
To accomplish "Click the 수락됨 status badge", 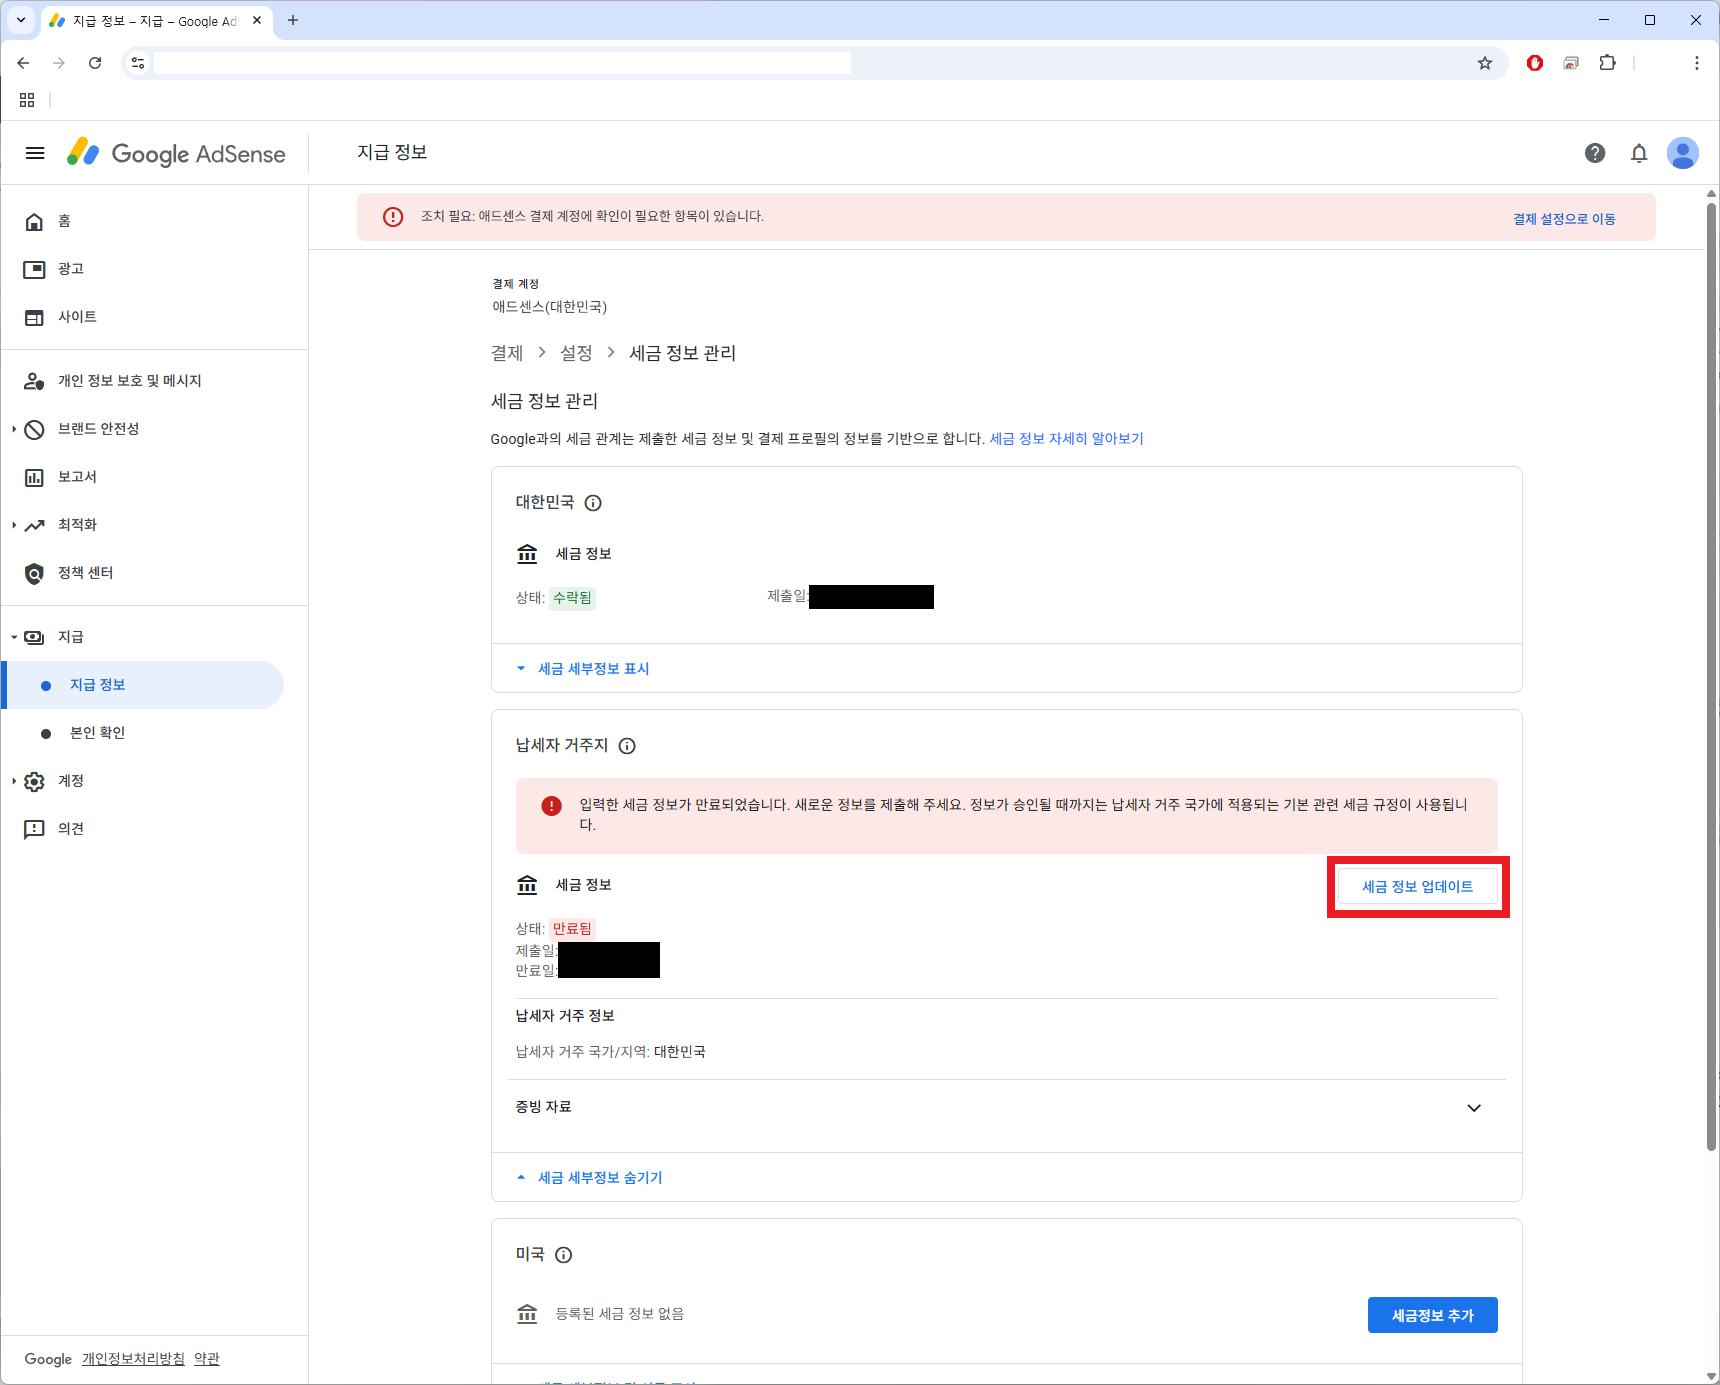I will point(573,598).
